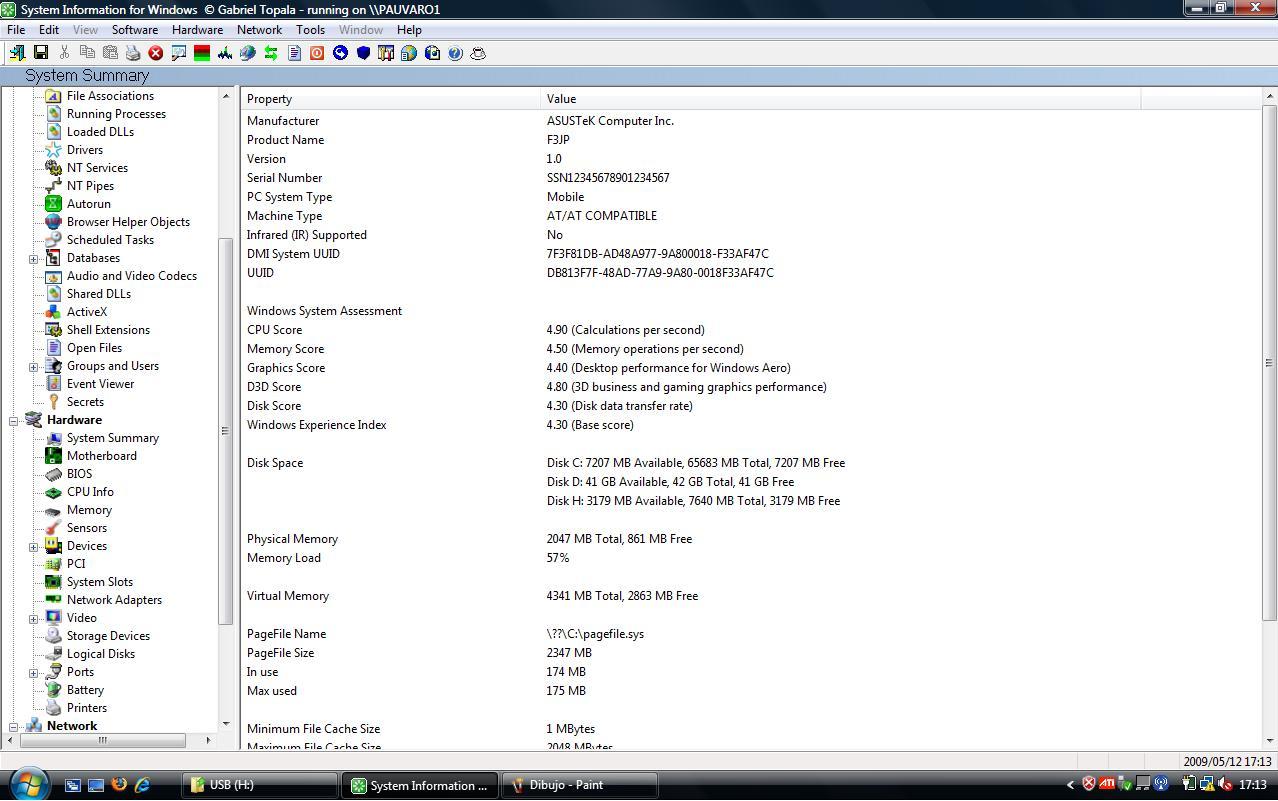The image size is (1278, 801).
Task: Sort by the Property column header
Action: click(391, 99)
